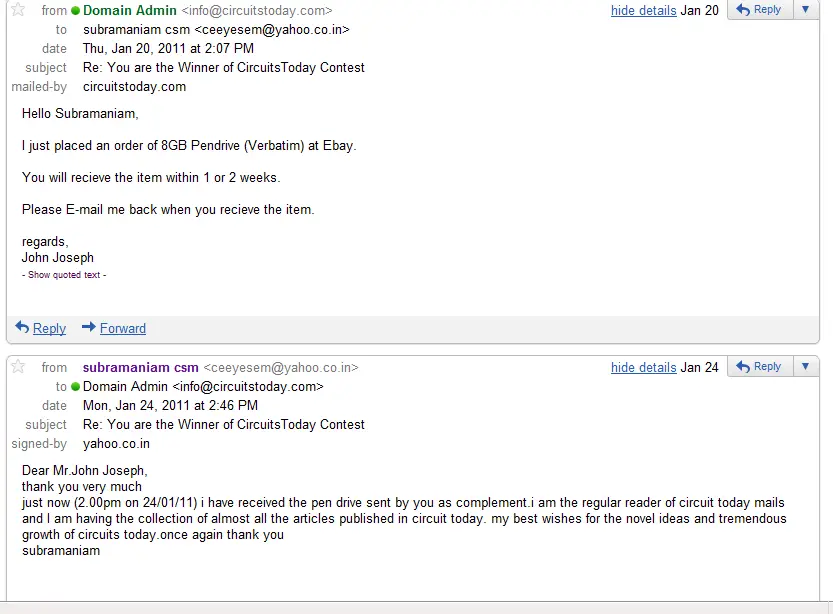
Task: Click the curved arrow icon in Jan 20 Reply button
Action: point(743,10)
